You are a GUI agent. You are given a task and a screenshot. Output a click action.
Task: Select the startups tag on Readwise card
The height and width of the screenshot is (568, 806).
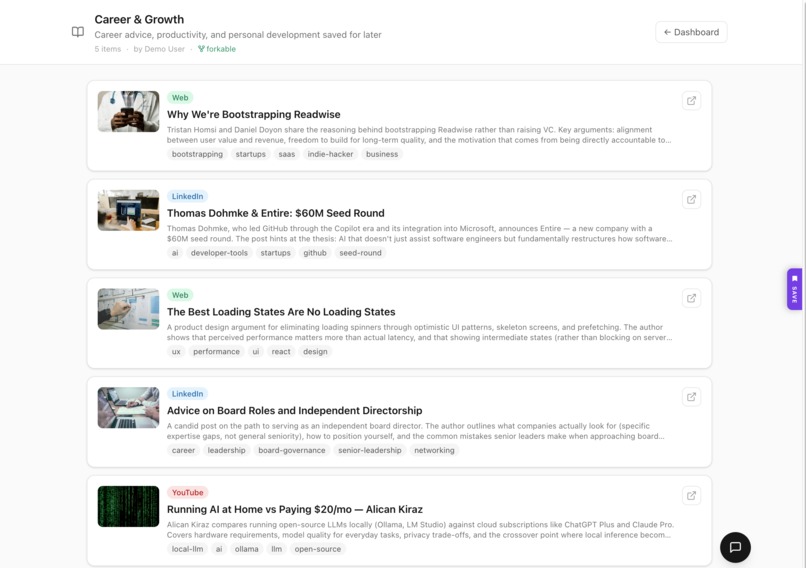251,154
